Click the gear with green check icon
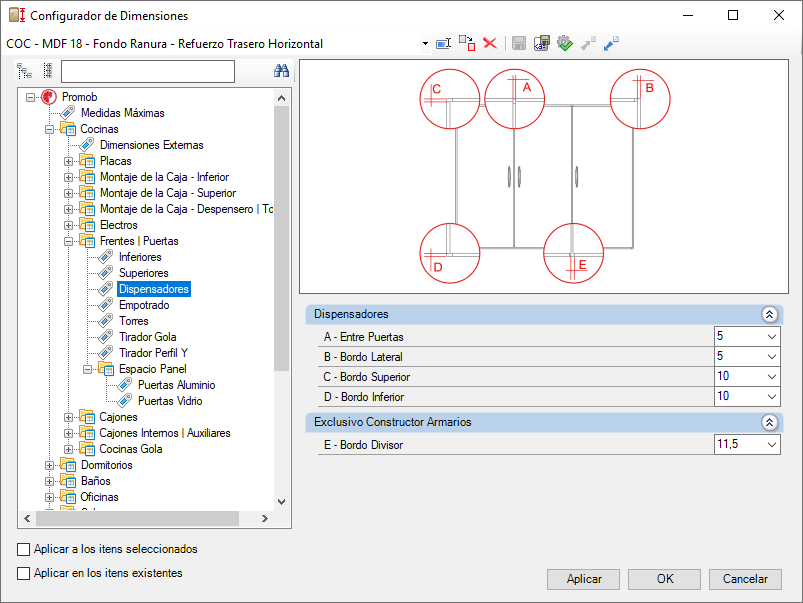803x603 pixels. (565, 44)
